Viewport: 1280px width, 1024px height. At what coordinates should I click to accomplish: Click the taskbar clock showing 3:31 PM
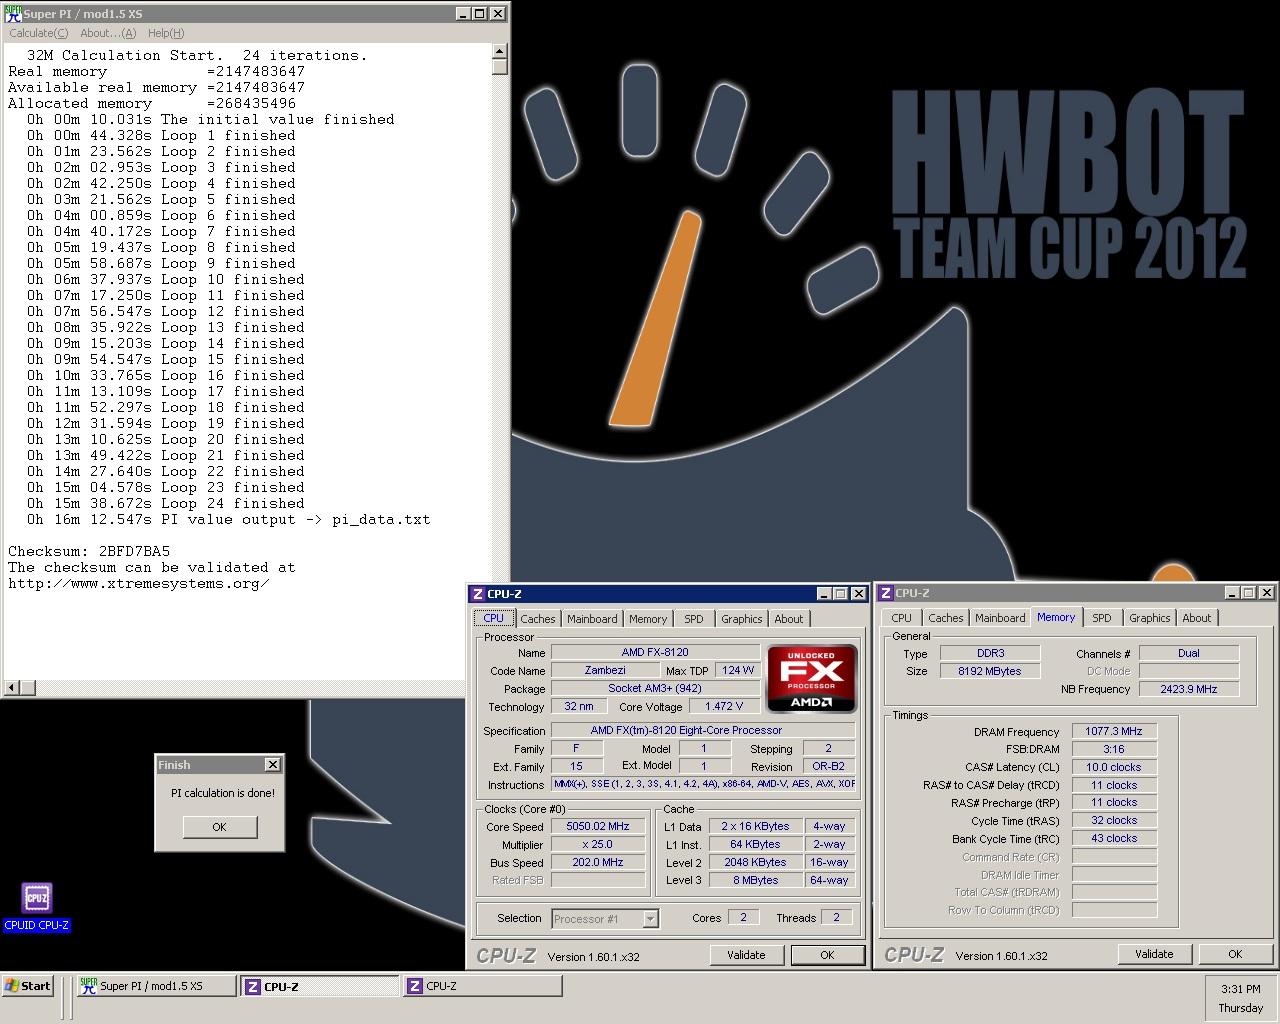pos(1240,989)
